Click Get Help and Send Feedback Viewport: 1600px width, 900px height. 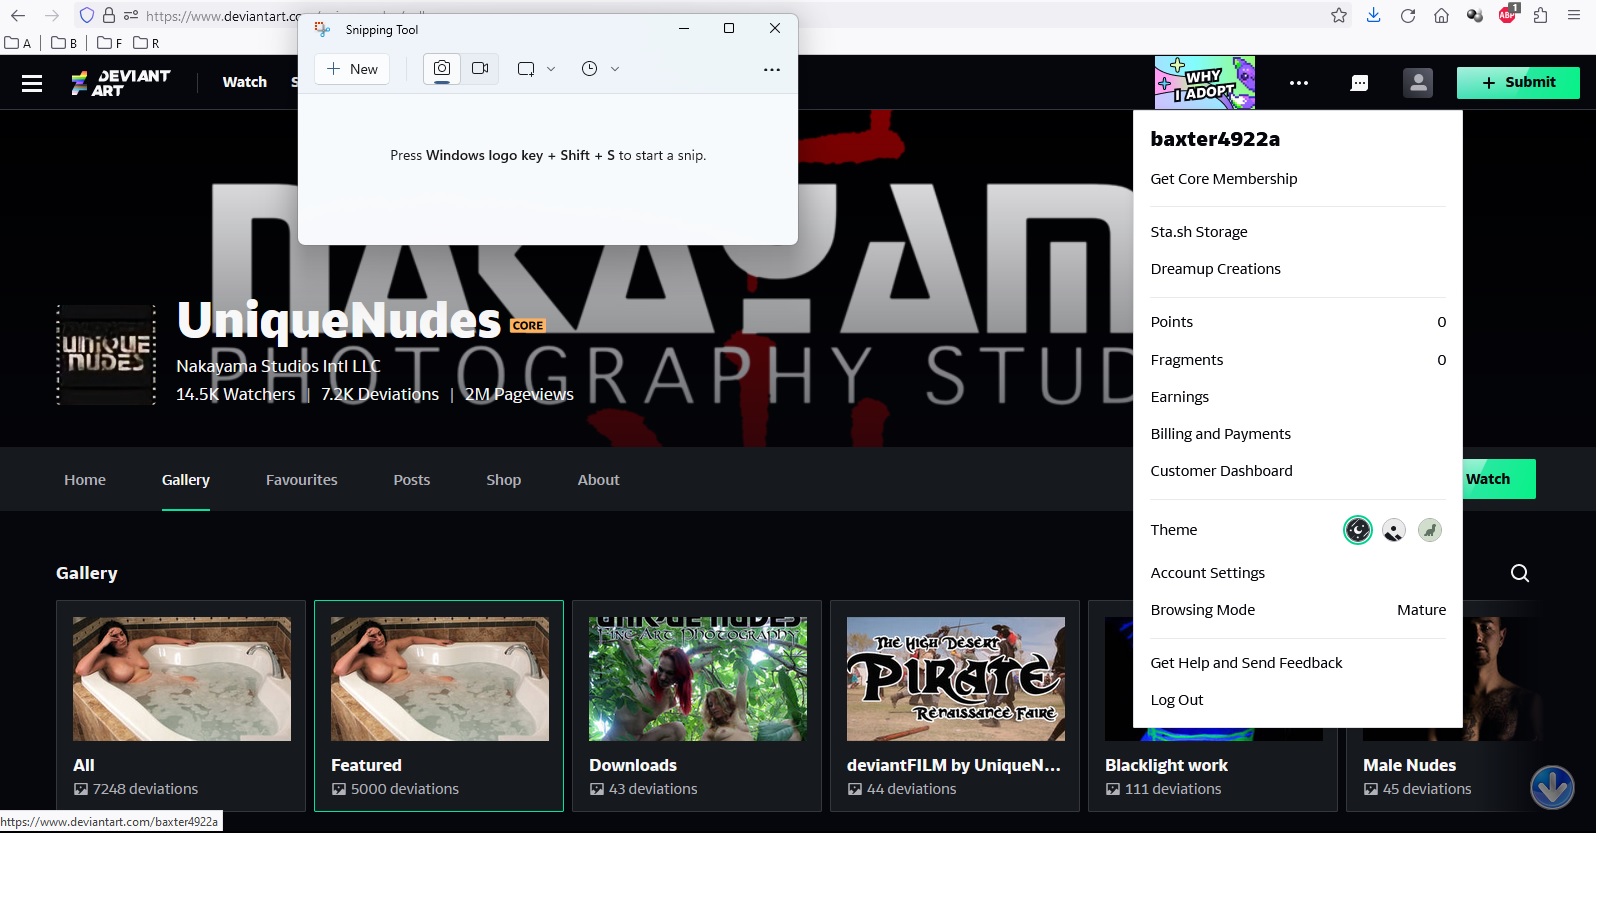coord(1246,663)
